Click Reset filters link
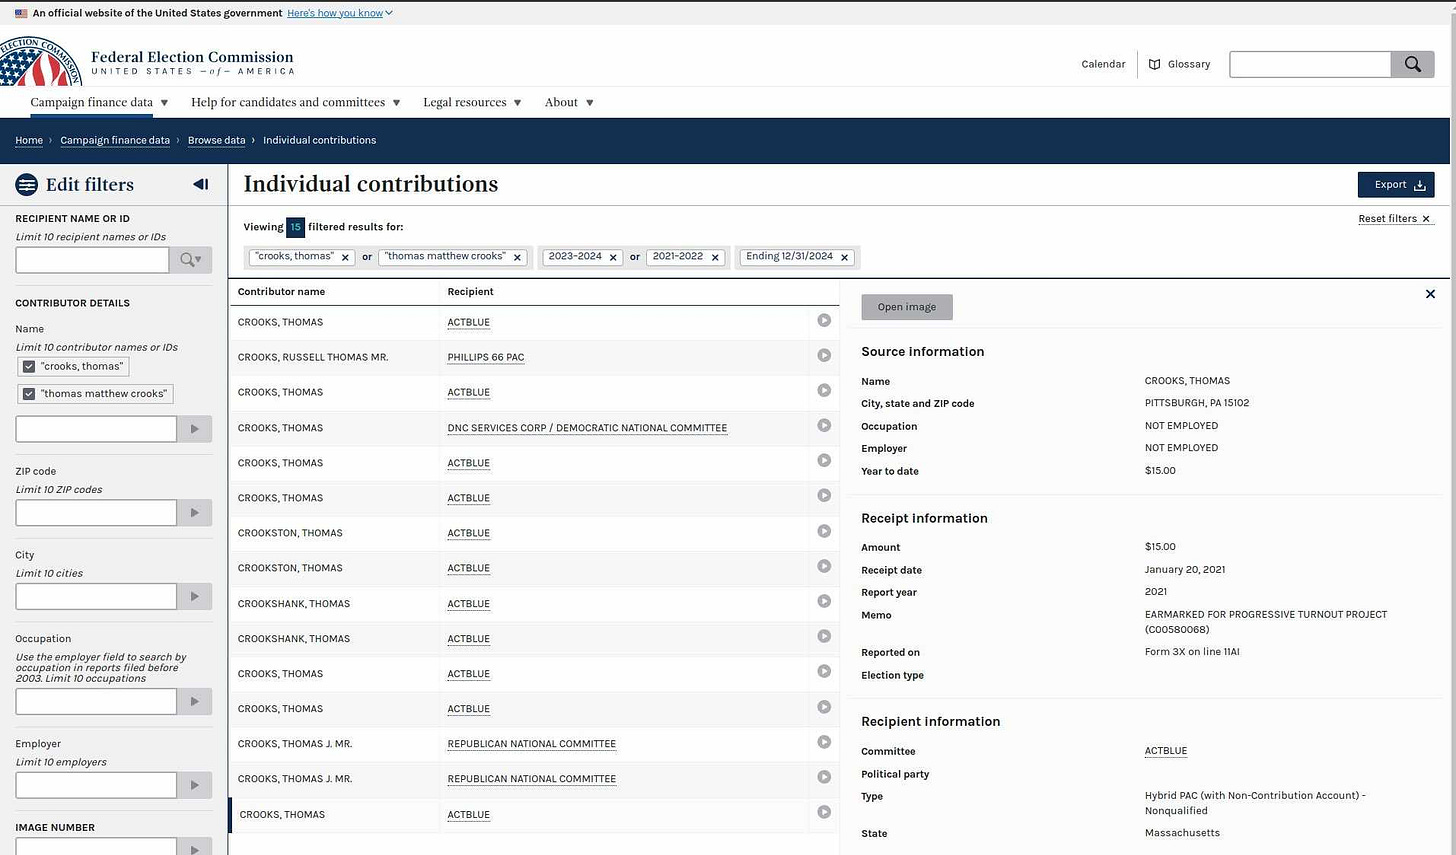 (x=1394, y=218)
